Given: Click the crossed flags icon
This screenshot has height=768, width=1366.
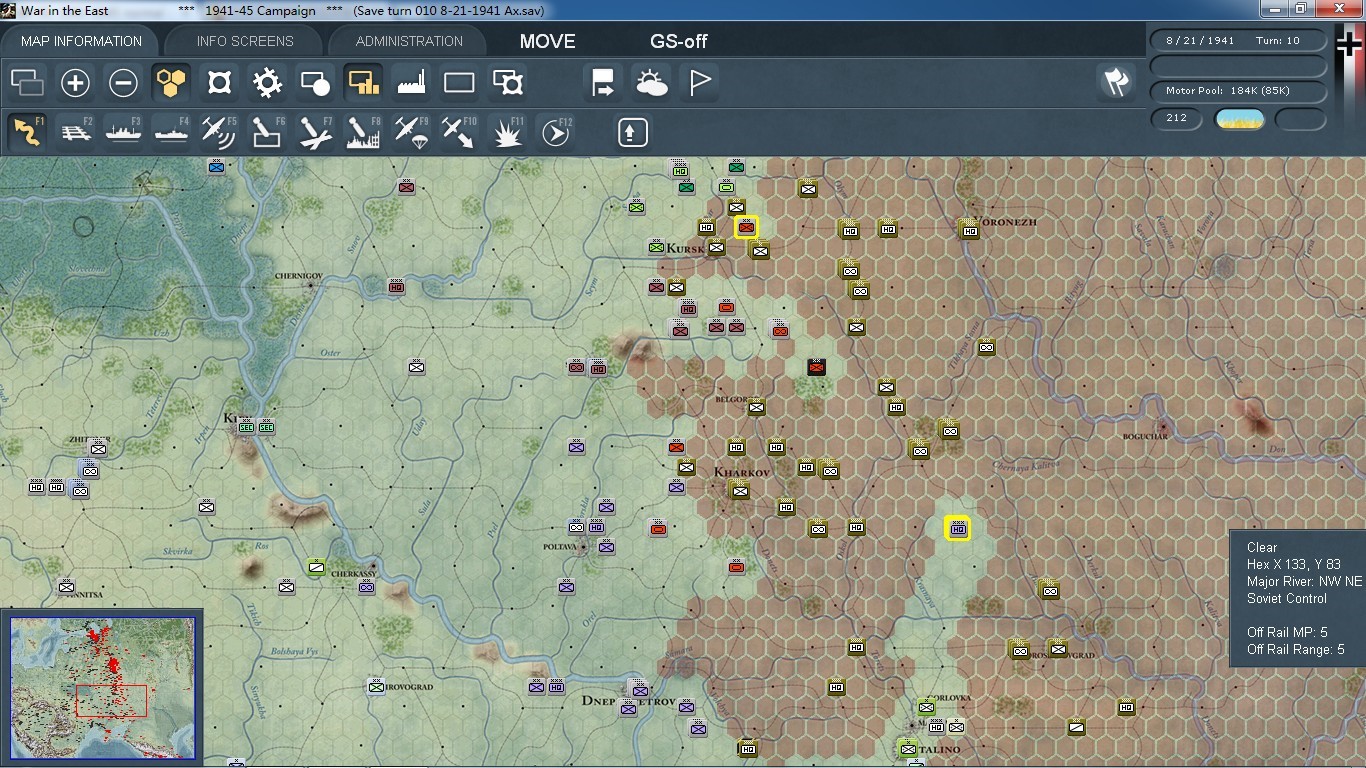Looking at the screenshot, I should (1116, 82).
